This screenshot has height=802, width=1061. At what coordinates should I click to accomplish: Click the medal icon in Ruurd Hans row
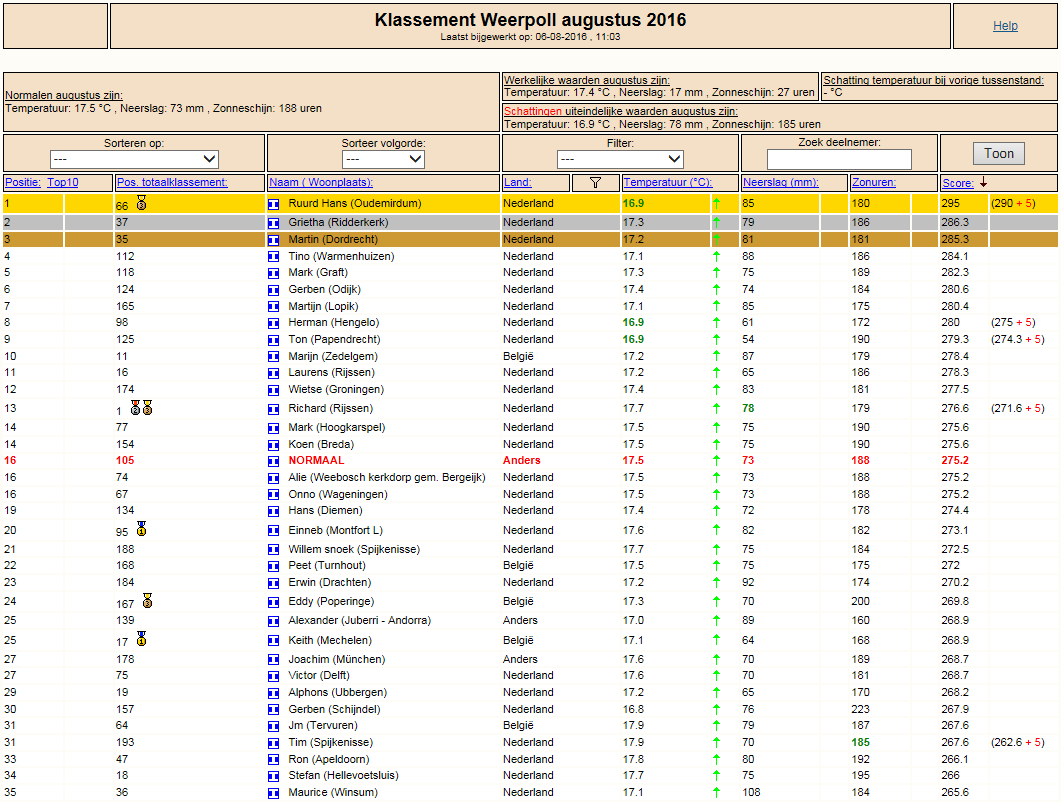click(141, 202)
